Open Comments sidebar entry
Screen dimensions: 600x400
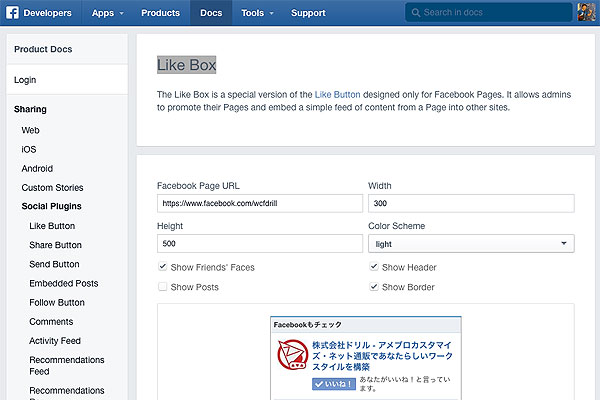51,322
